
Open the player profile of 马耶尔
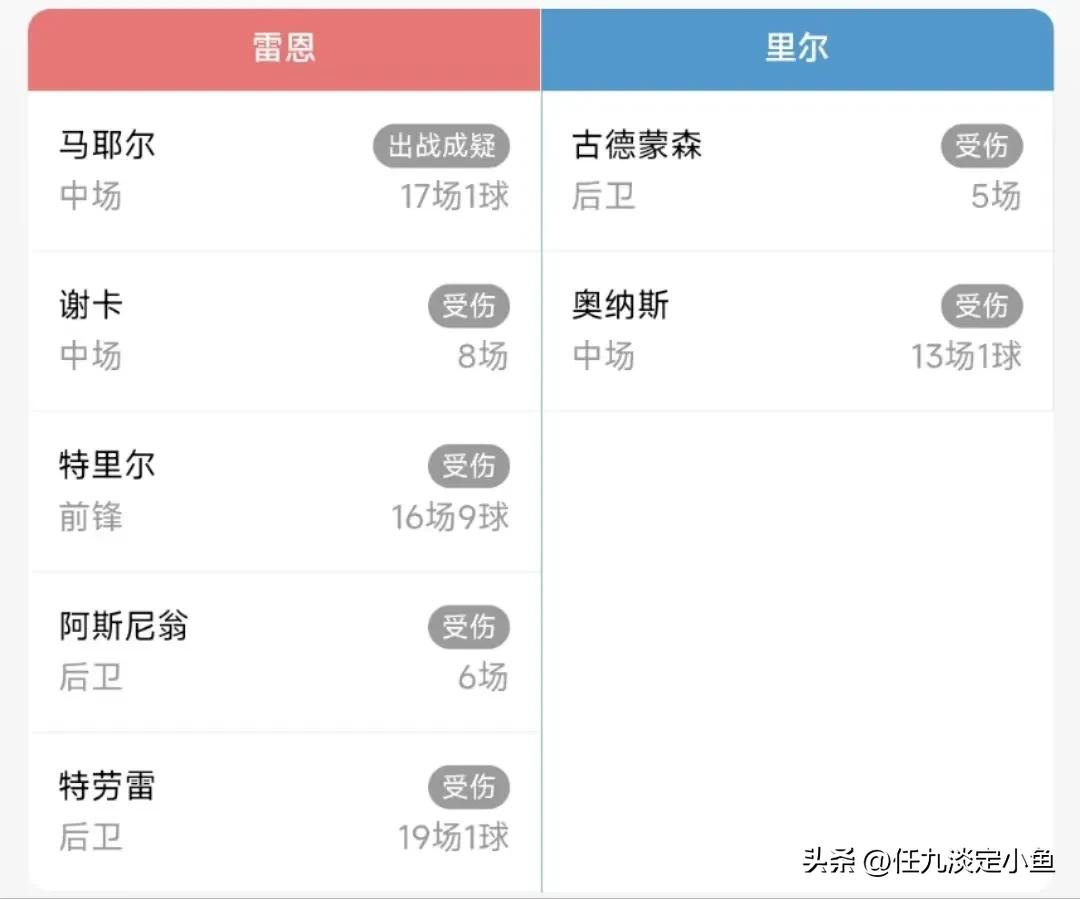pos(107,145)
